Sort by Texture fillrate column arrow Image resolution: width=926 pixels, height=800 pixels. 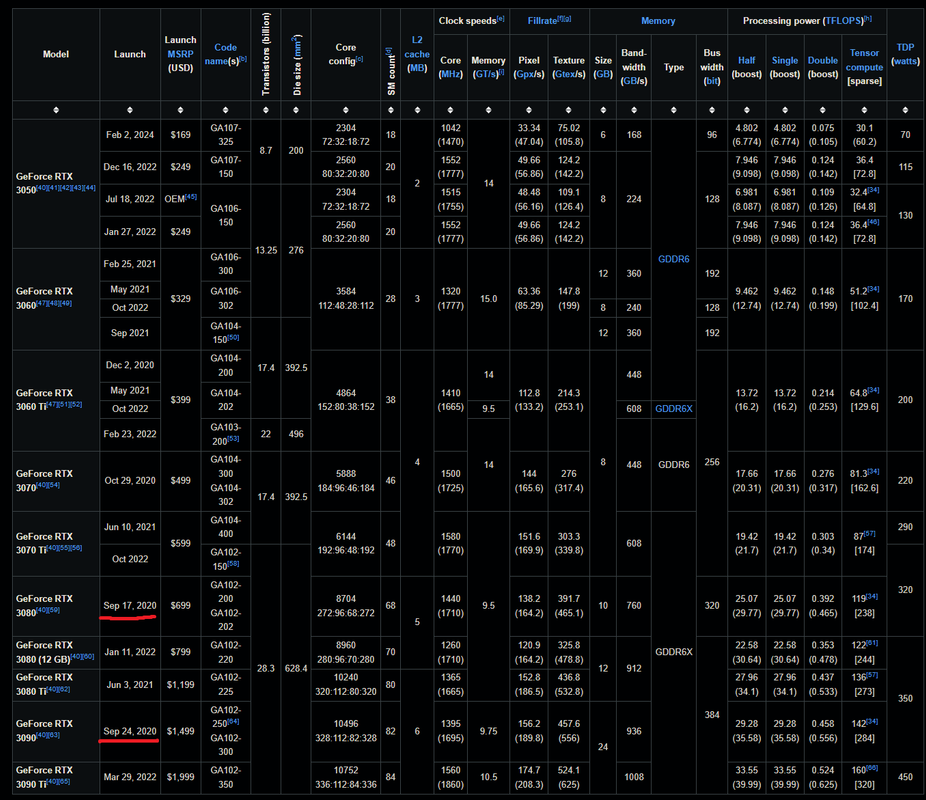click(569, 110)
